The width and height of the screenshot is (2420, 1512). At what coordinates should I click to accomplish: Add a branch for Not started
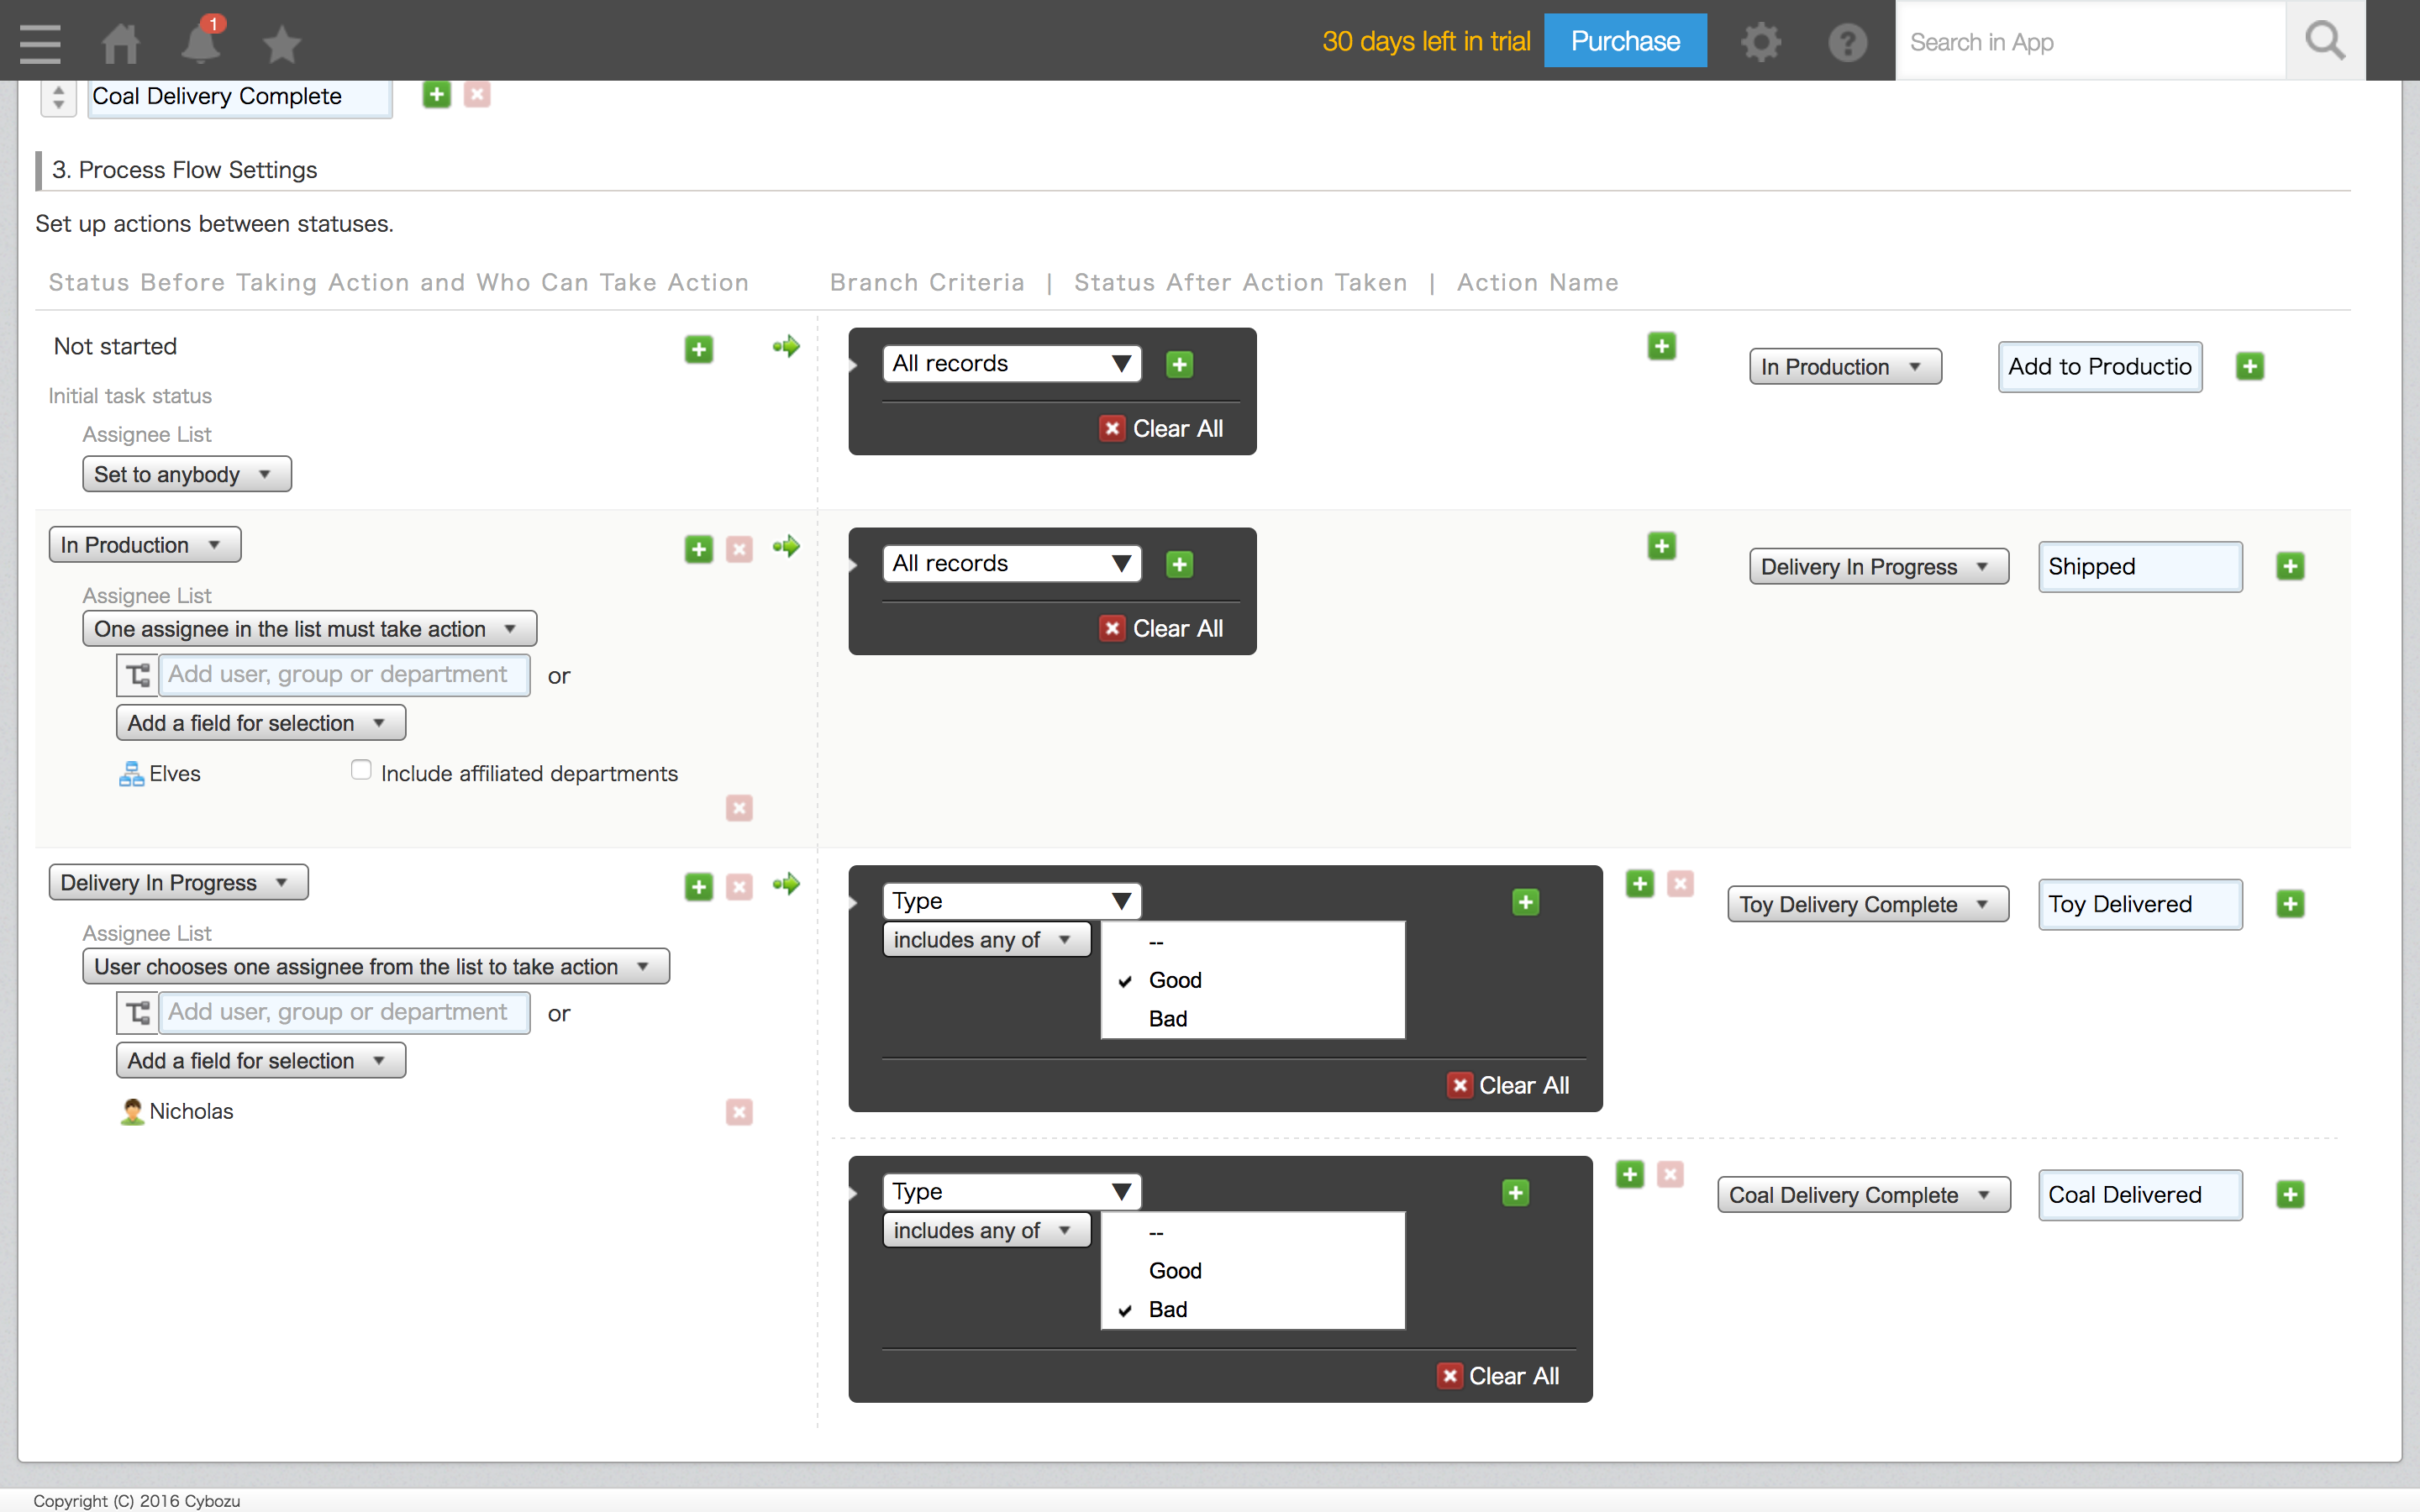pyautogui.click(x=1662, y=346)
